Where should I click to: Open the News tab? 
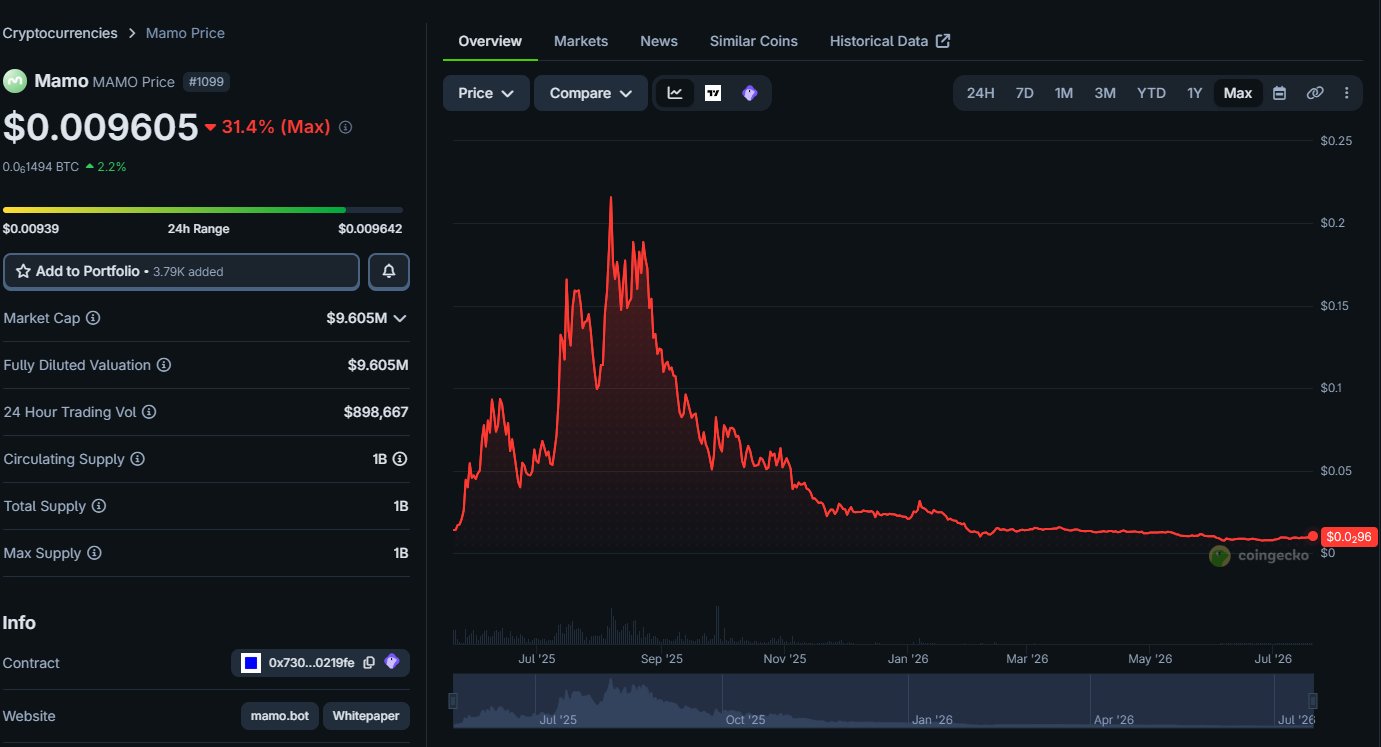click(x=659, y=41)
